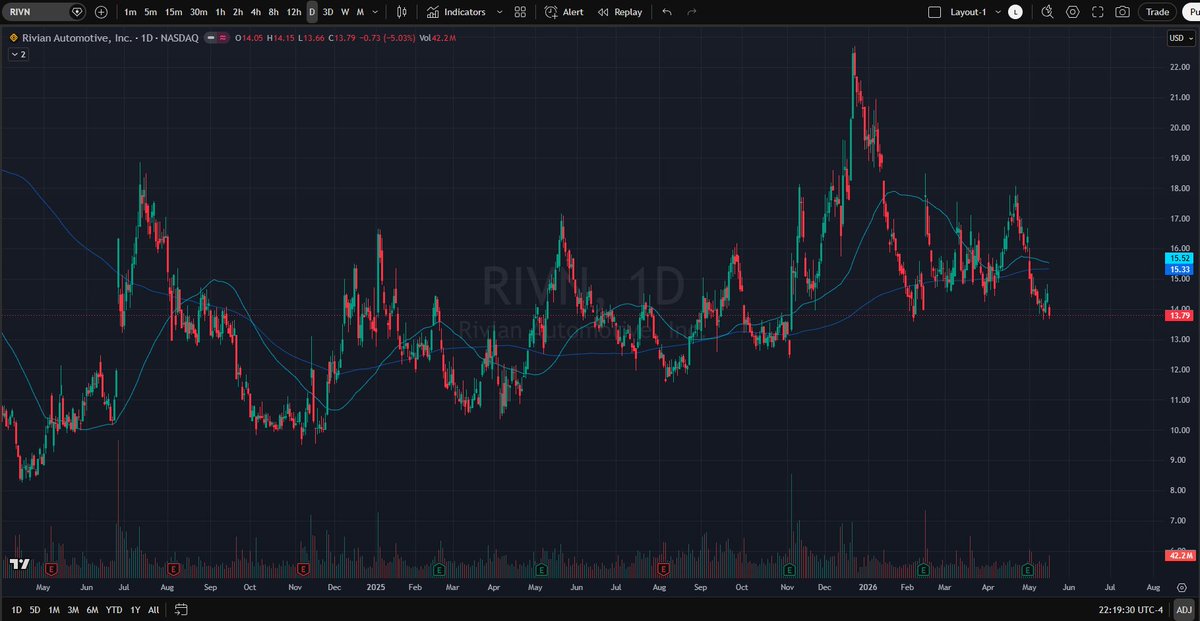The height and width of the screenshot is (621, 1200).
Task: Take a chart snapshot with camera icon
Action: click(x=1123, y=12)
